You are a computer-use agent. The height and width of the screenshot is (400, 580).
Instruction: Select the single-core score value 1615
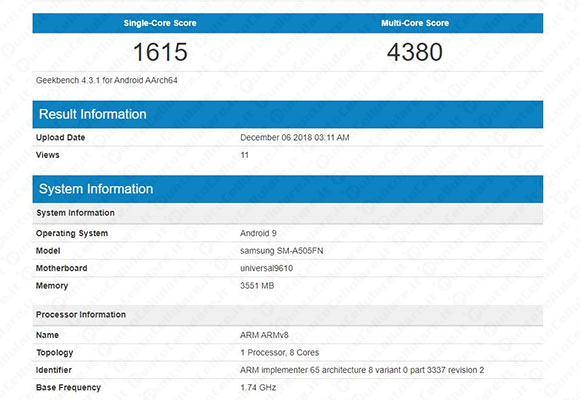(160, 52)
